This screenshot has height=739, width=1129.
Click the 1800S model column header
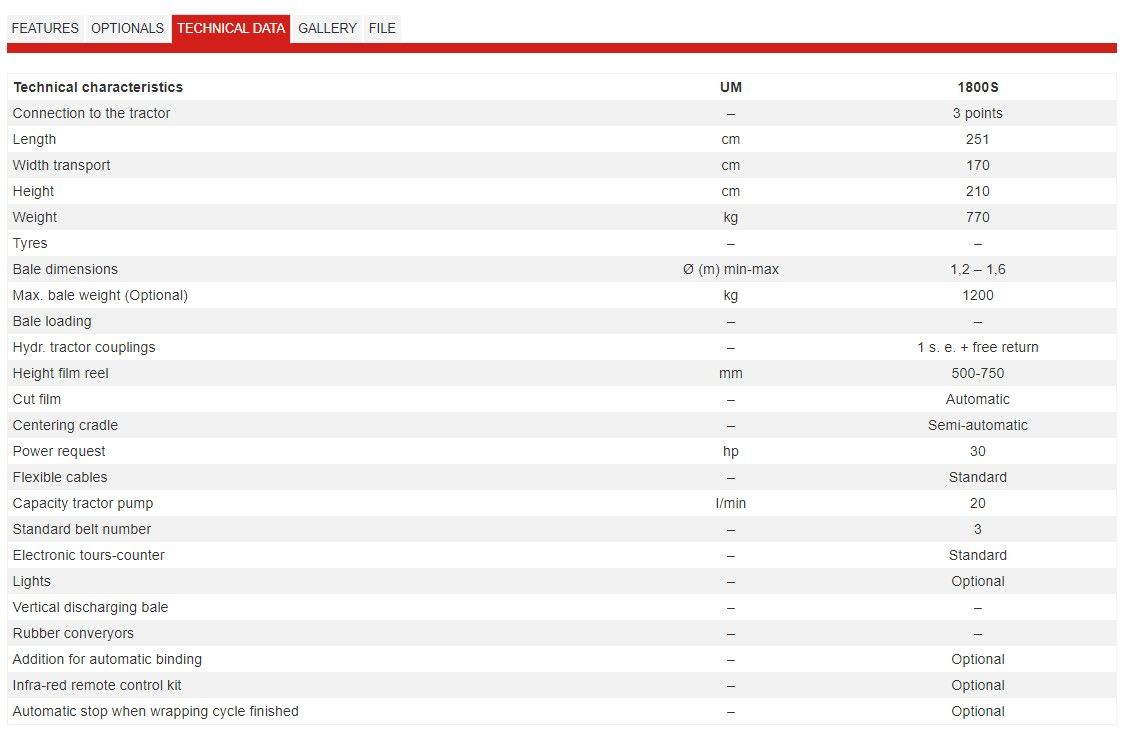click(977, 87)
